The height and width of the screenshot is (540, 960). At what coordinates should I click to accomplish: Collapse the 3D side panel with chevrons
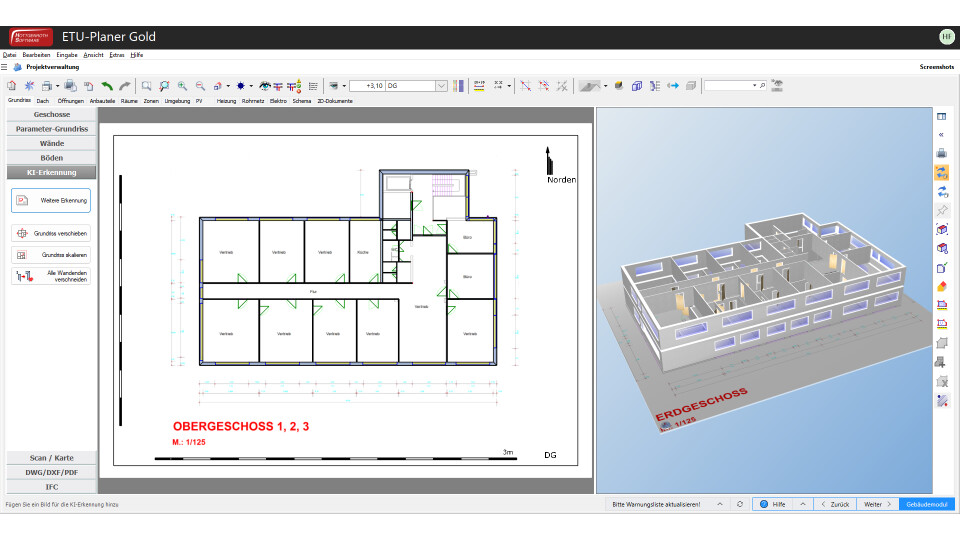[941, 134]
